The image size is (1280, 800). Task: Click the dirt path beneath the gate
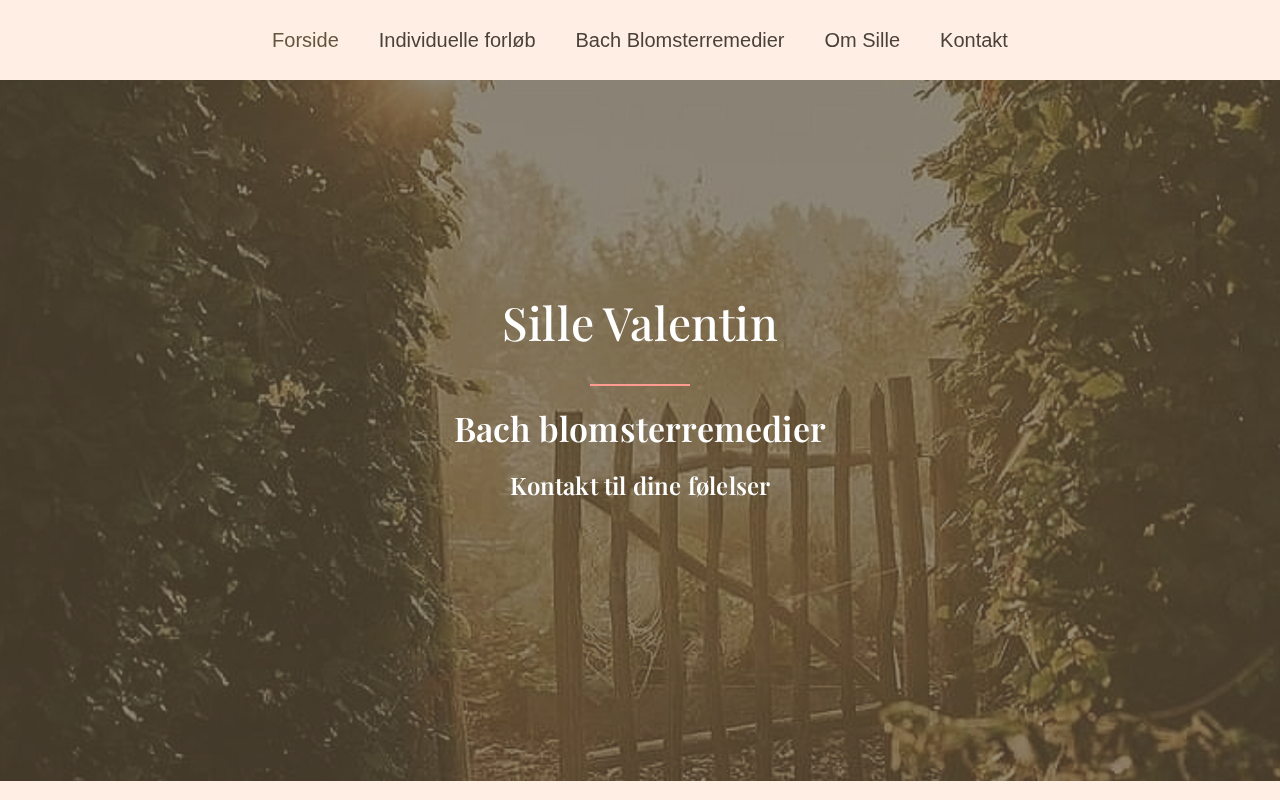[x=700, y=740]
